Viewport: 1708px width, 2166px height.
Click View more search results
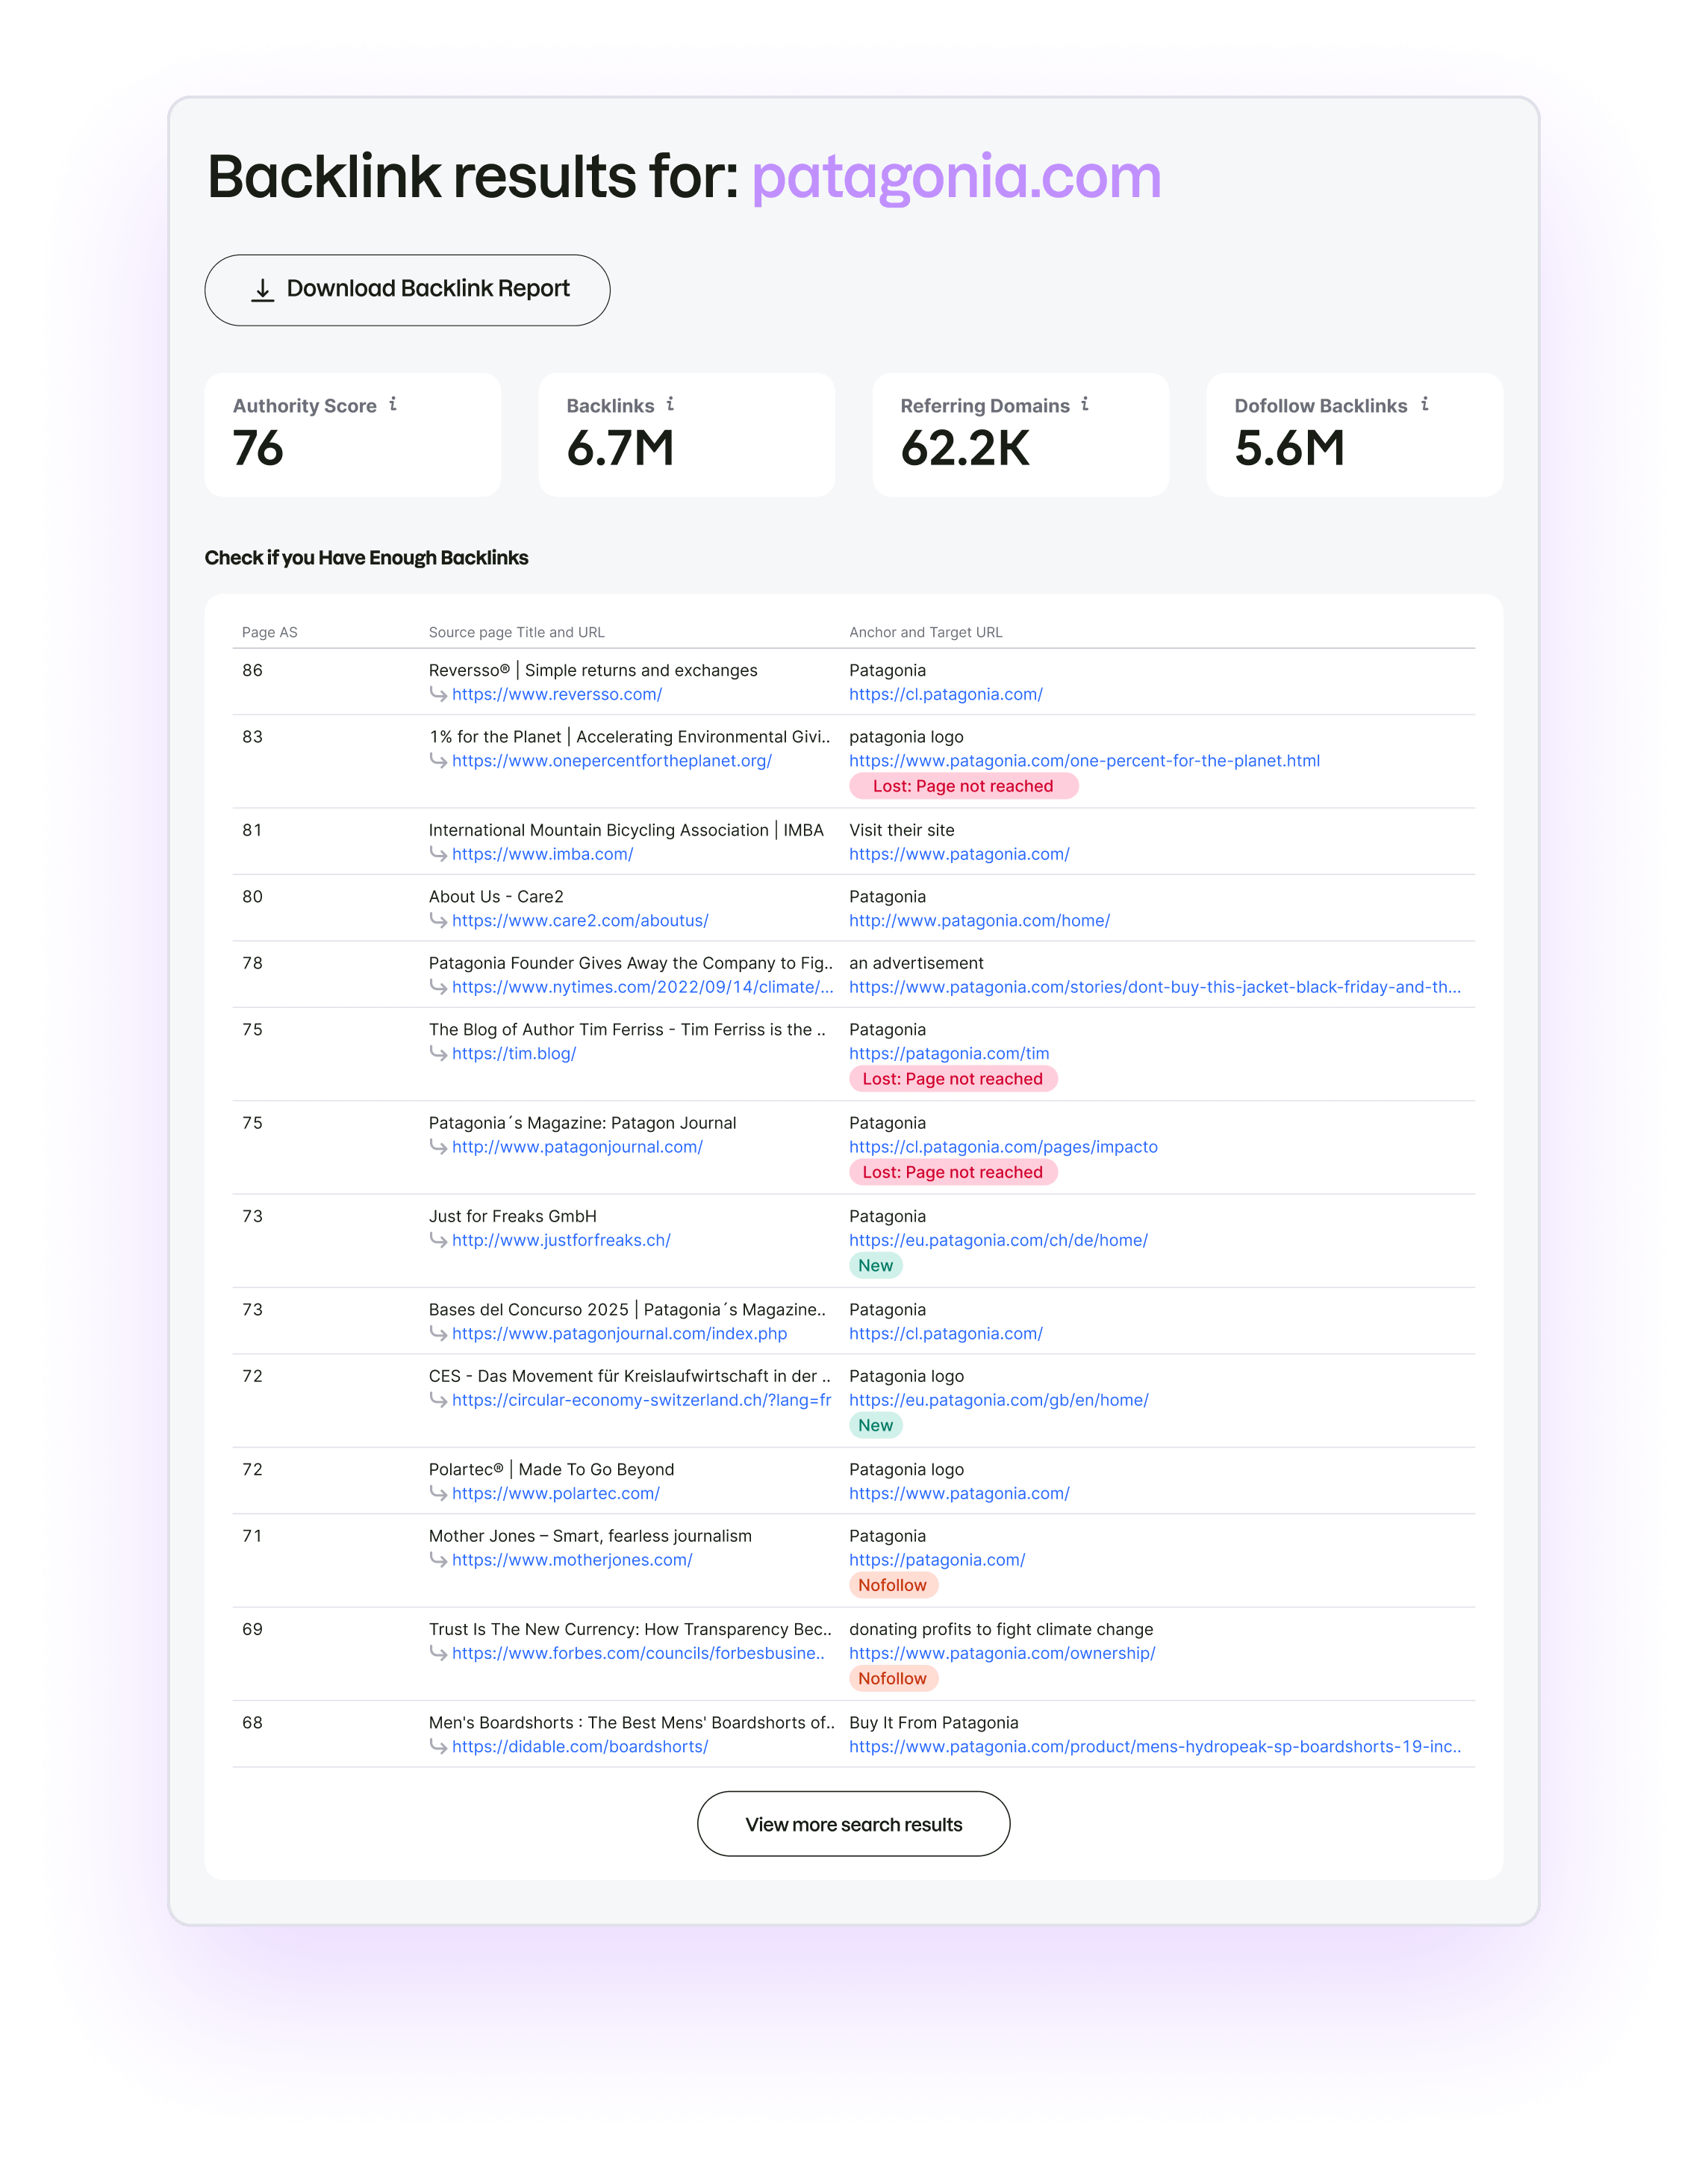[x=853, y=1824]
